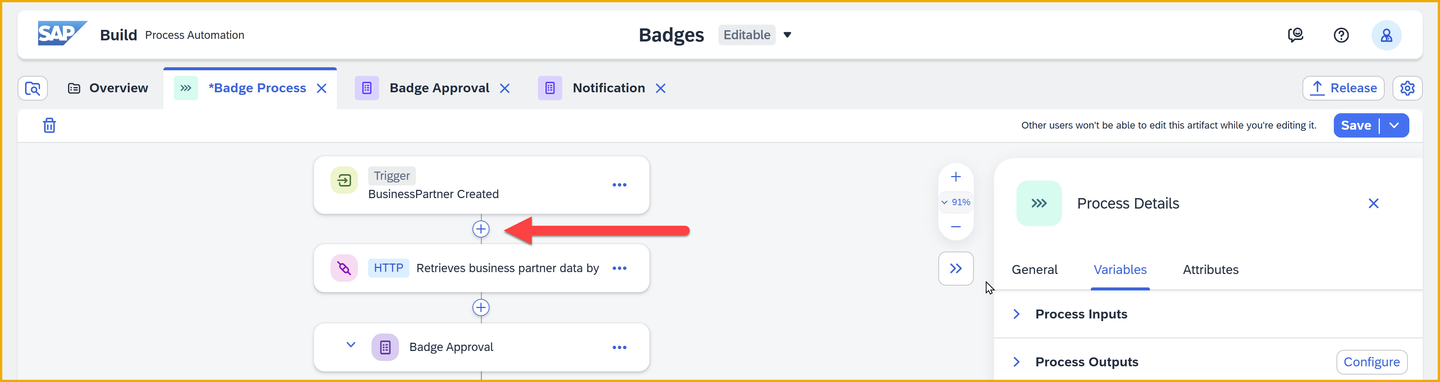This screenshot has height=382, width=1440.
Task: Open the help question mark icon
Action: [x=1342, y=35]
